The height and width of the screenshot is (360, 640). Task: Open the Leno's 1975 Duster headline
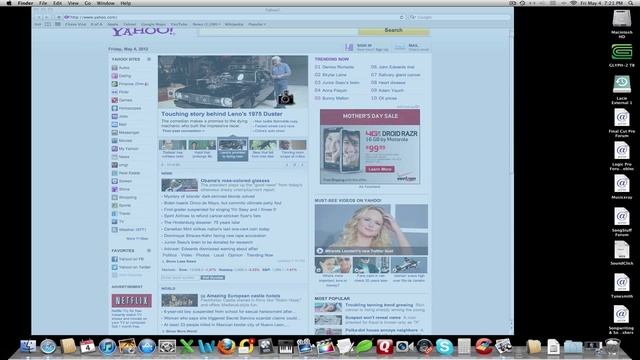pyautogui.click(x=222, y=114)
